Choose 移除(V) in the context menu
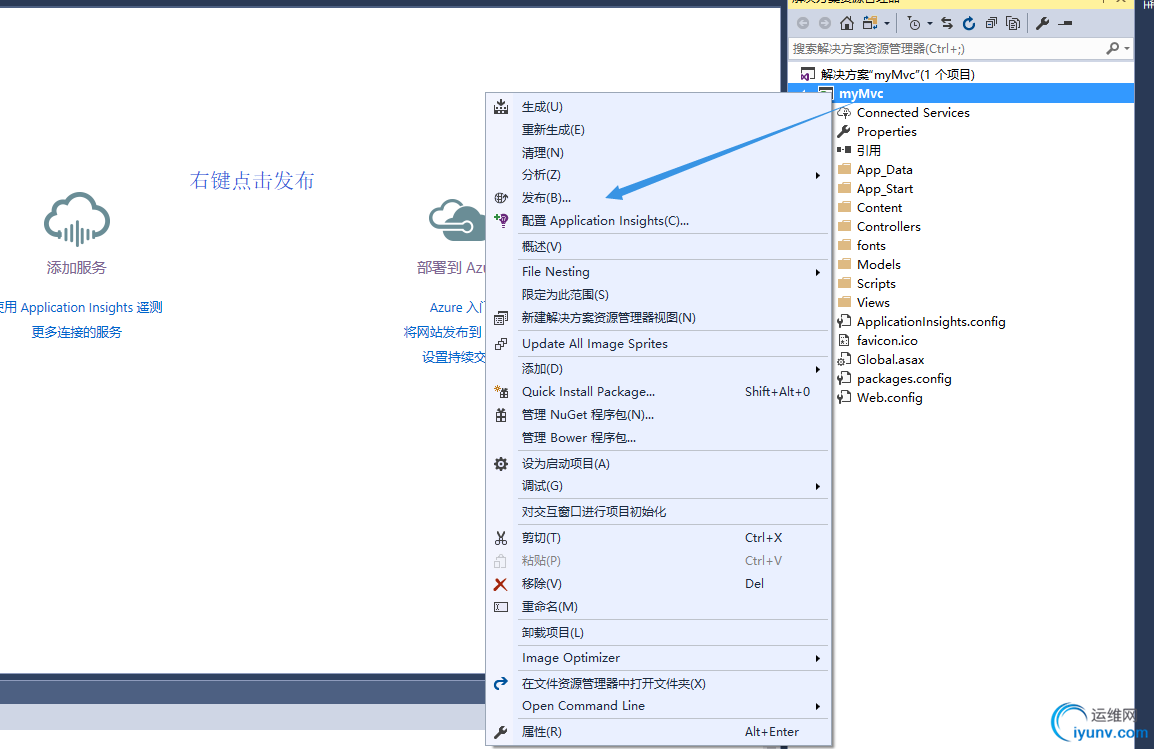 pyautogui.click(x=659, y=583)
